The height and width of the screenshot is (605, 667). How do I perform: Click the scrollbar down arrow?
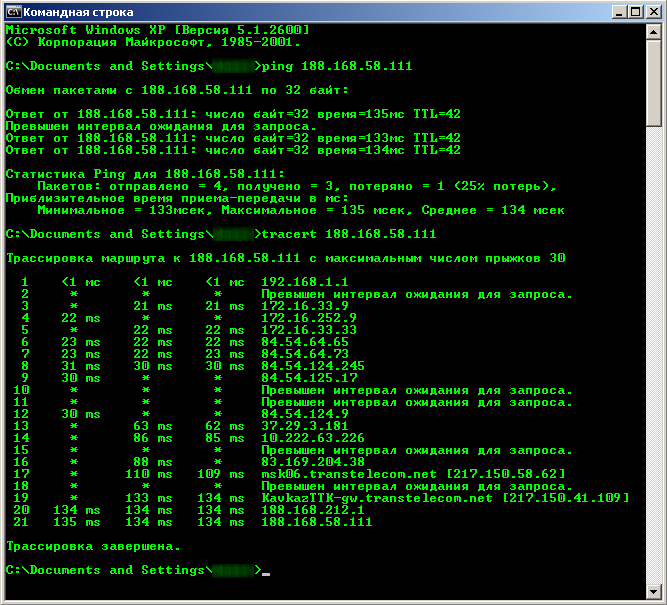(654, 592)
